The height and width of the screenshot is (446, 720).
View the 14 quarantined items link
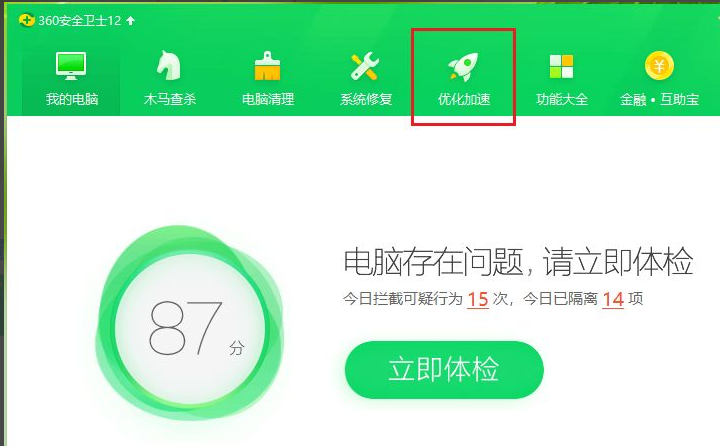coord(613,299)
